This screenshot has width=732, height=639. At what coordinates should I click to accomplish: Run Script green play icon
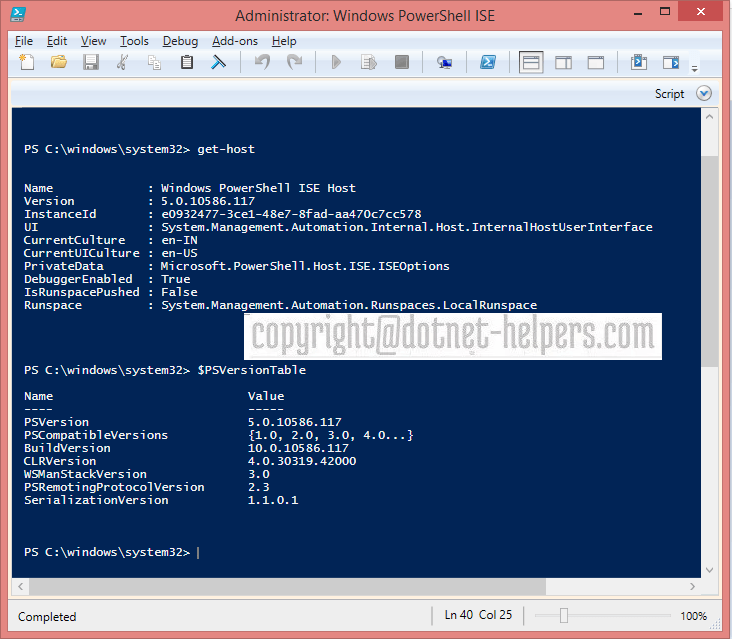click(x=336, y=62)
